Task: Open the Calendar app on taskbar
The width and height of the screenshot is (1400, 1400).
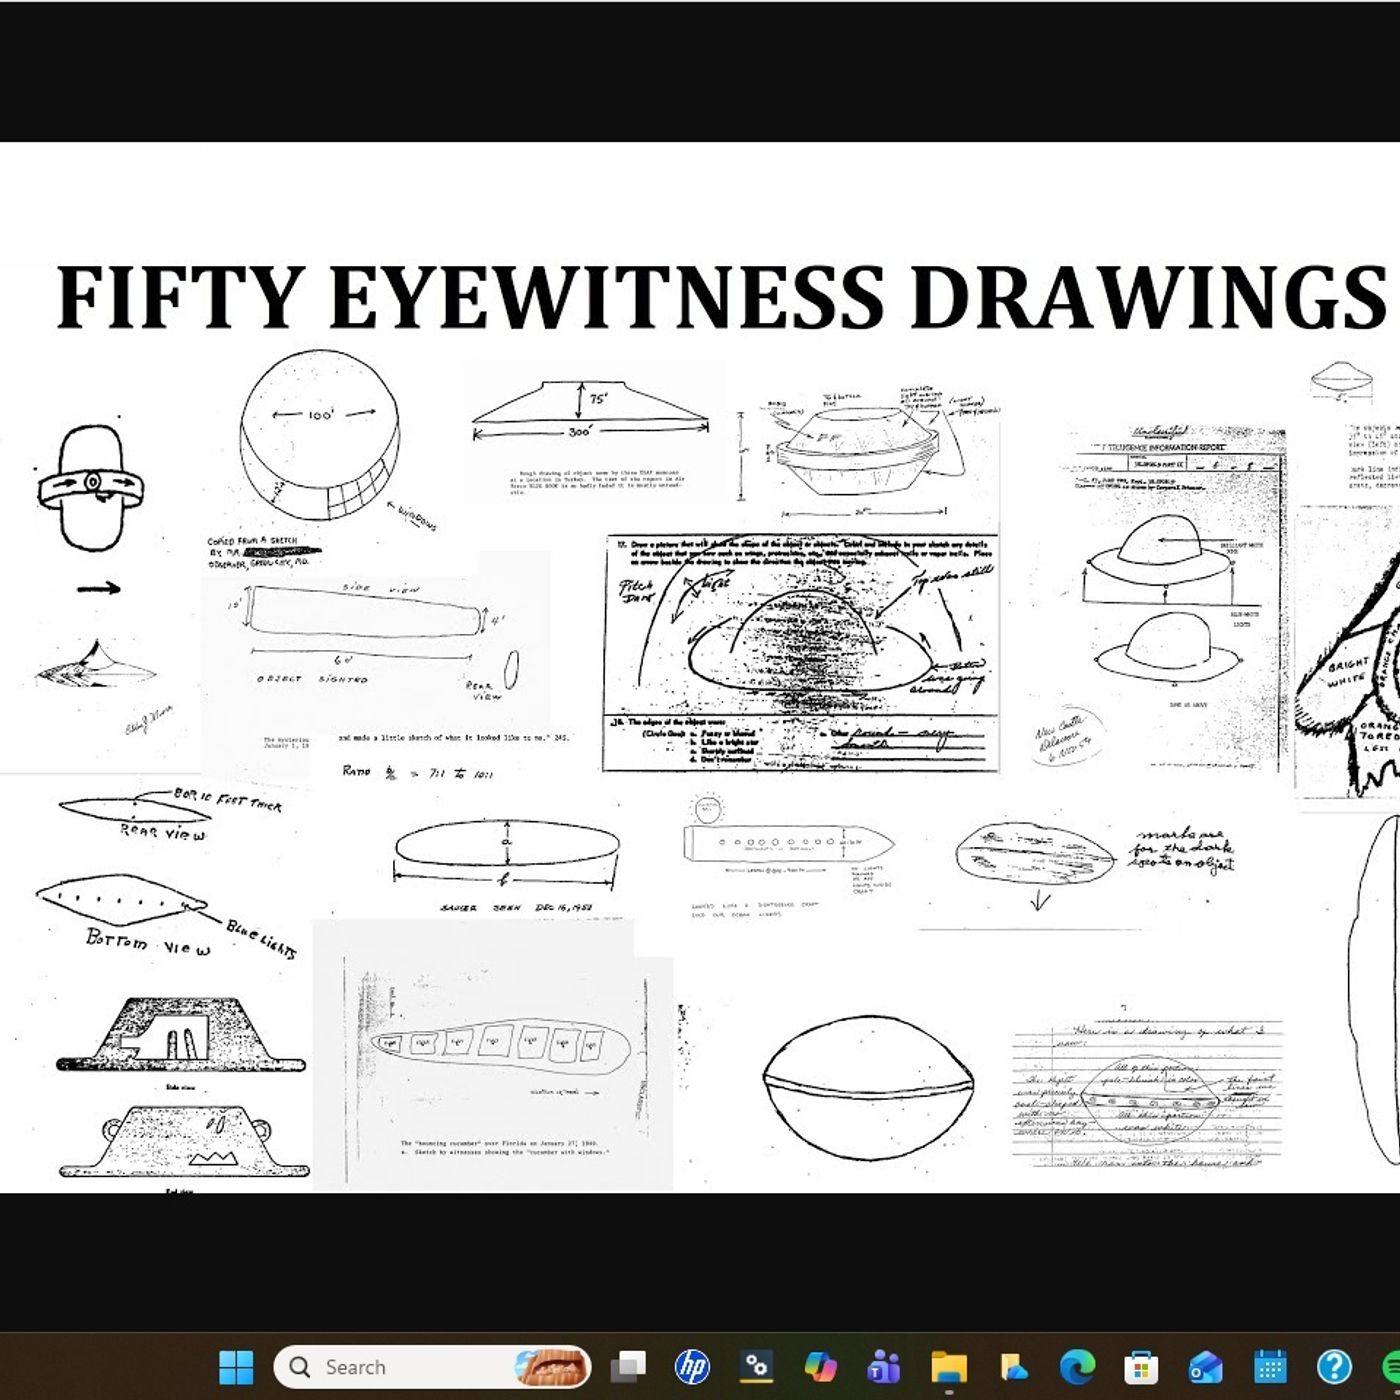Action: (1270, 1366)
